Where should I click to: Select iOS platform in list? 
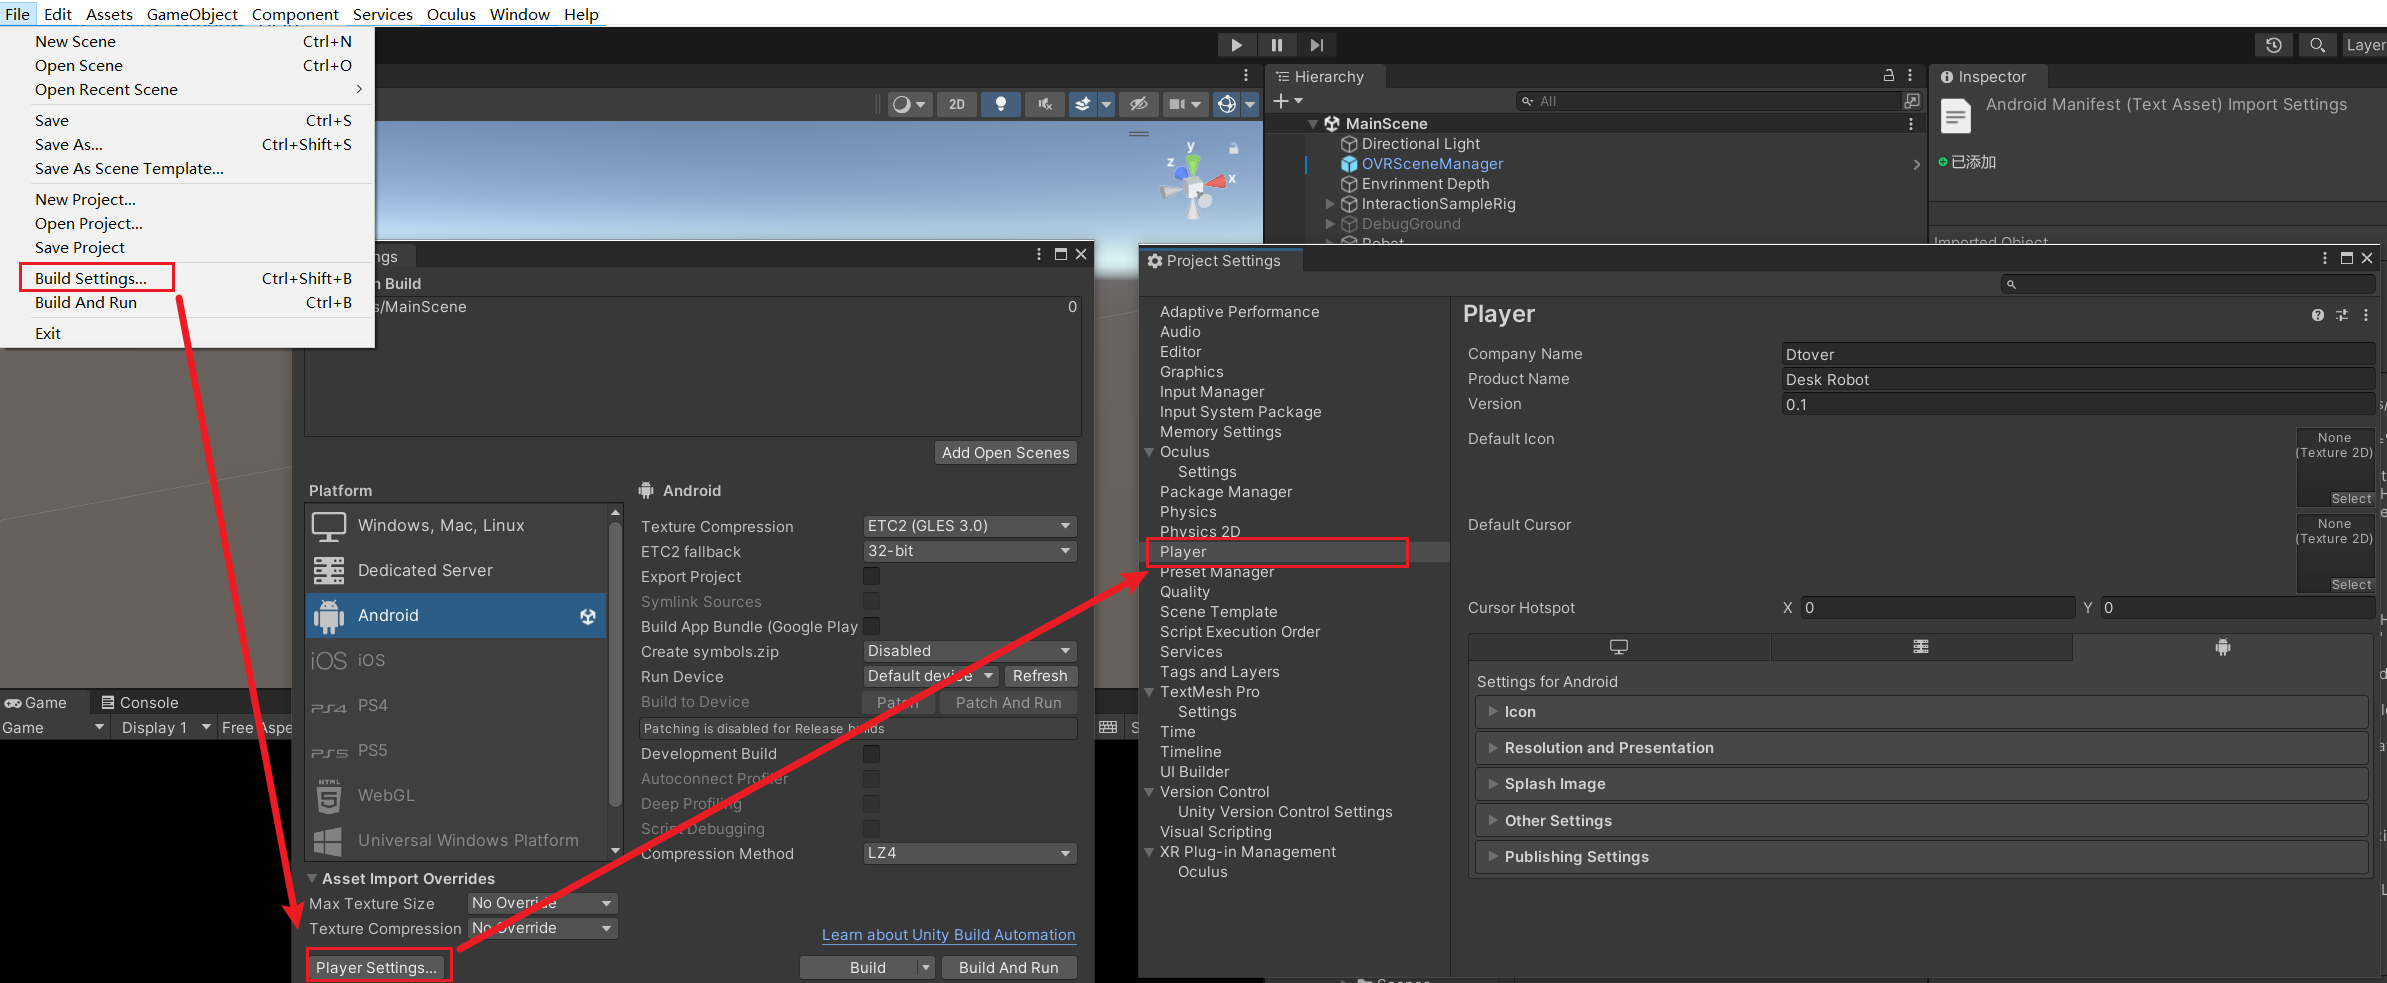click(x=456, y=661)
